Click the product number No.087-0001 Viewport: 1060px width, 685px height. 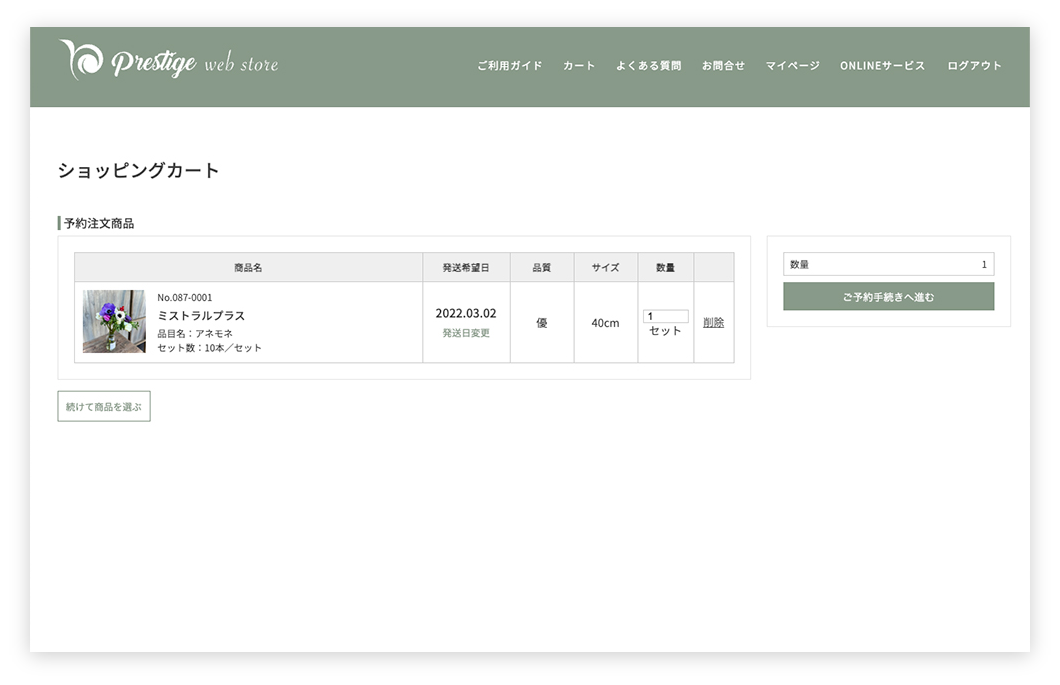tap(185, 298)
